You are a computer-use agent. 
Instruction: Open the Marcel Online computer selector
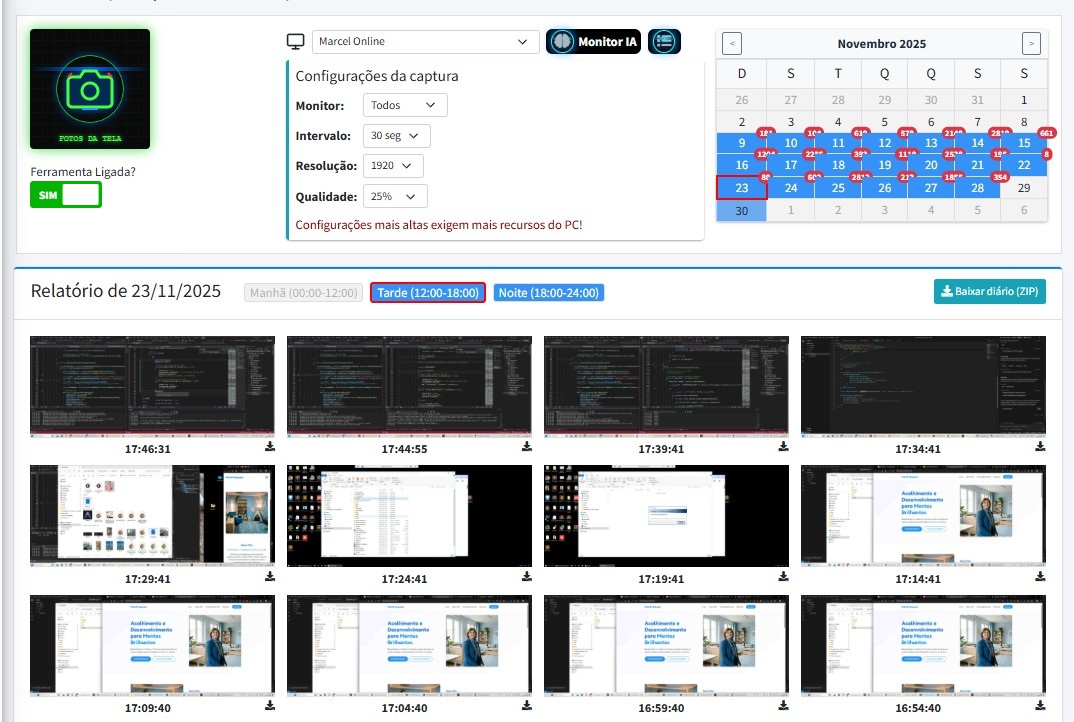coord(425,43)
